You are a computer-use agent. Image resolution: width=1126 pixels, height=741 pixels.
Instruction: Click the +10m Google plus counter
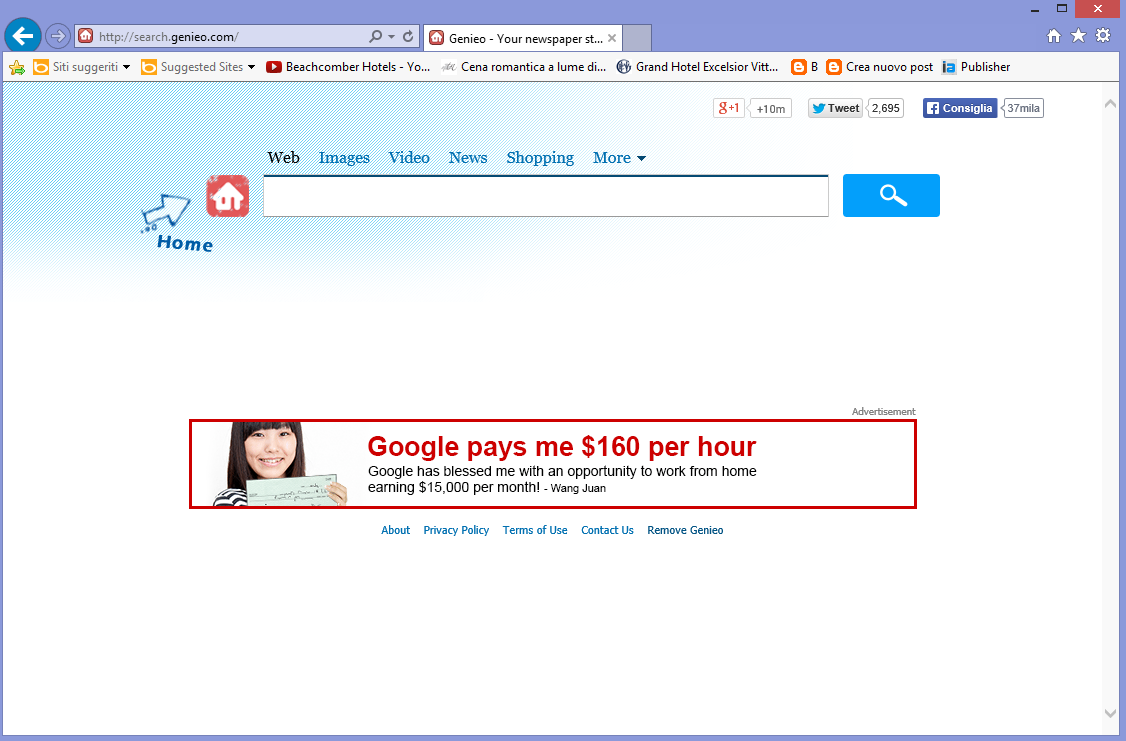[771, 108]
